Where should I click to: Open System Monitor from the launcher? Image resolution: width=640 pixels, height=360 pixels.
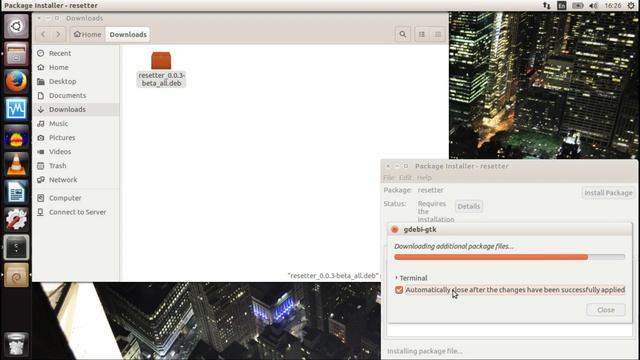(x=16, y=109)
